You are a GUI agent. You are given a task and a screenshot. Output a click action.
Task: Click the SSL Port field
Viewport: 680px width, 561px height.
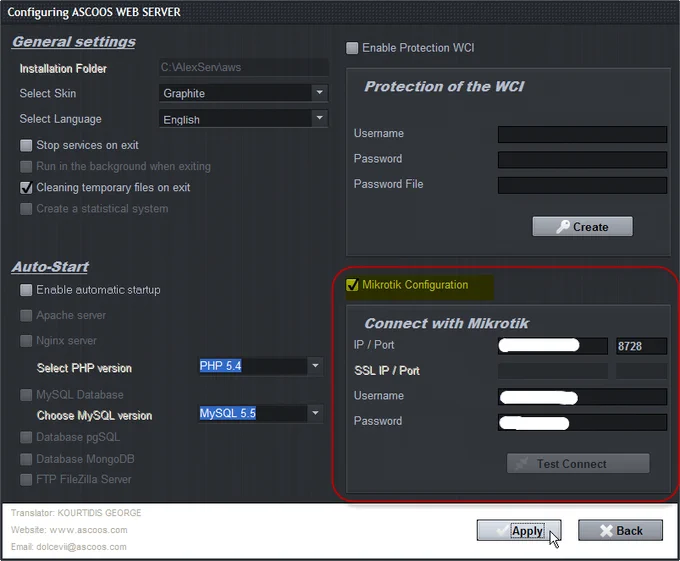pos(641,371)
